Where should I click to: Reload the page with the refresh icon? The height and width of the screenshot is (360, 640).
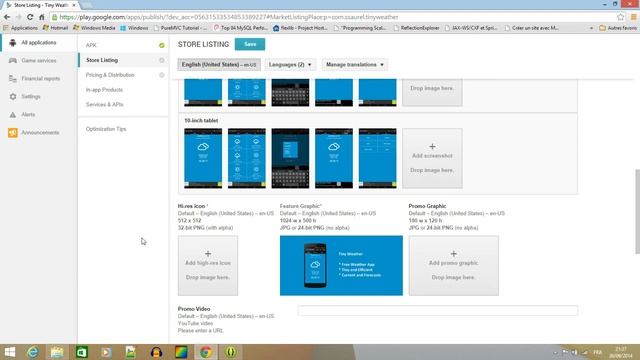(x=30, y=17)
